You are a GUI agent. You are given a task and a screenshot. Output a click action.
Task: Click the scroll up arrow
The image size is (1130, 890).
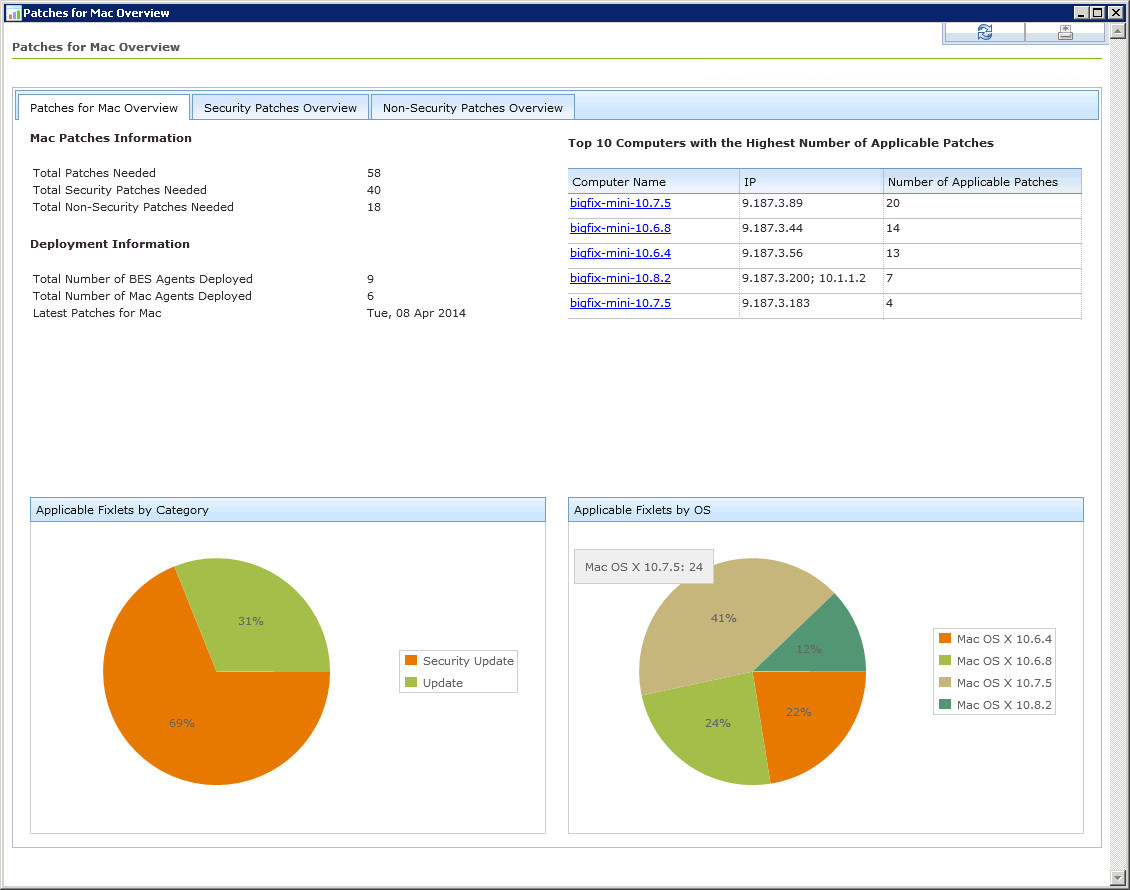click(1119, 32)
